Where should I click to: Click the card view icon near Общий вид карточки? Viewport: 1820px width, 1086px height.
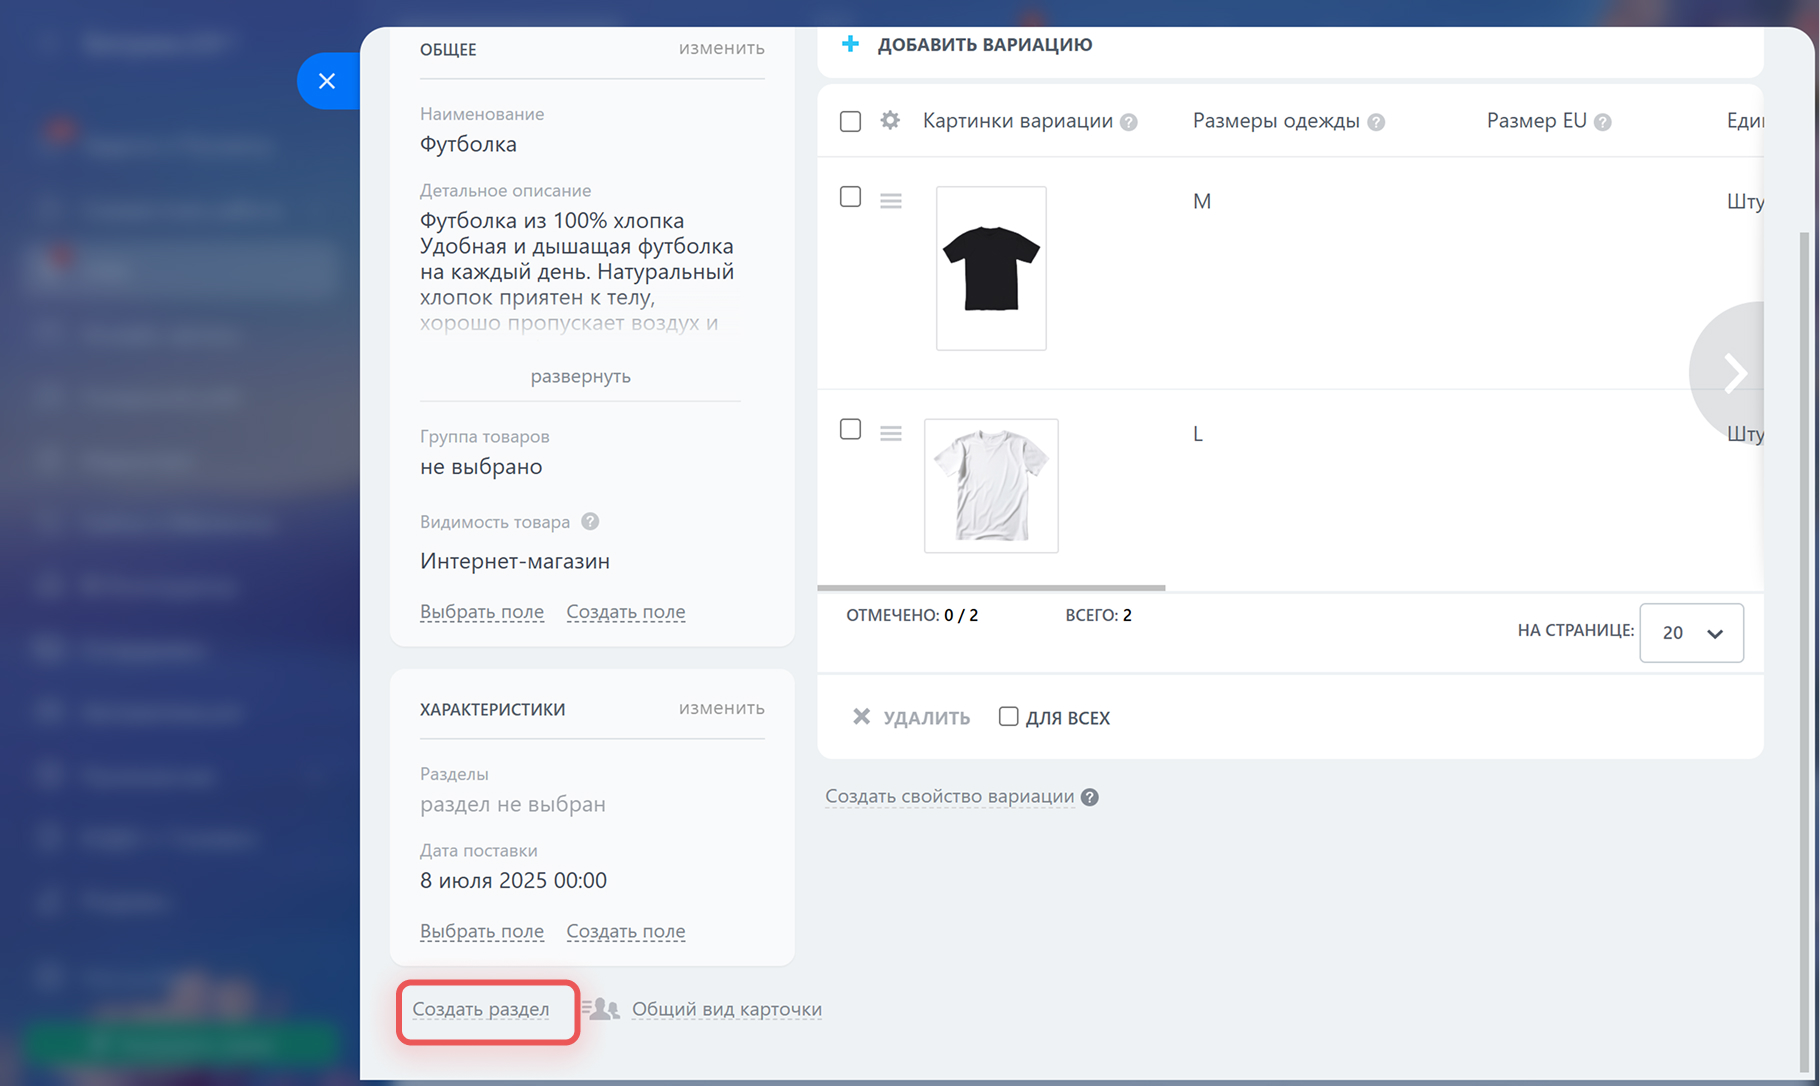pyautogui.click(x=601, y=1009)
